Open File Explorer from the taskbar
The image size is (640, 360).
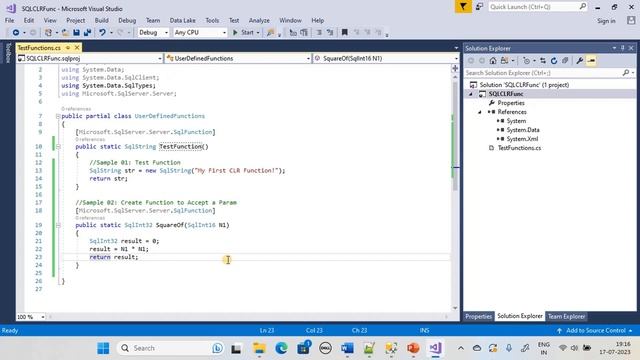259,348
